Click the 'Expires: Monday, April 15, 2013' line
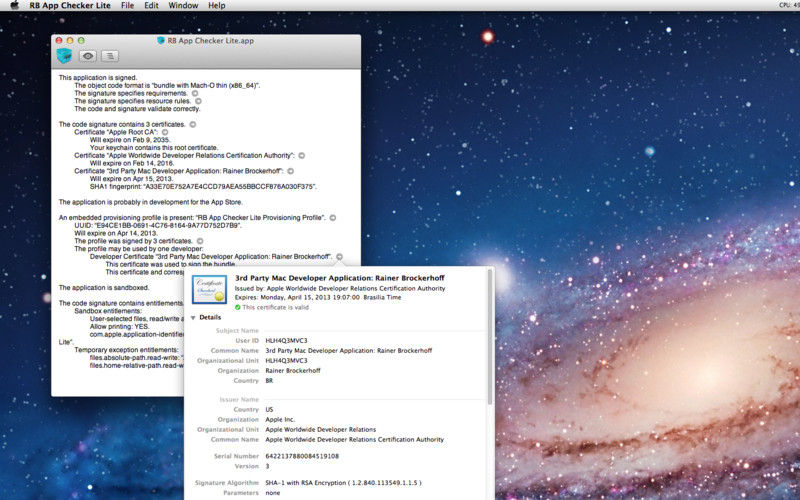Screen dimensions: 800x500 pos(319,297)
